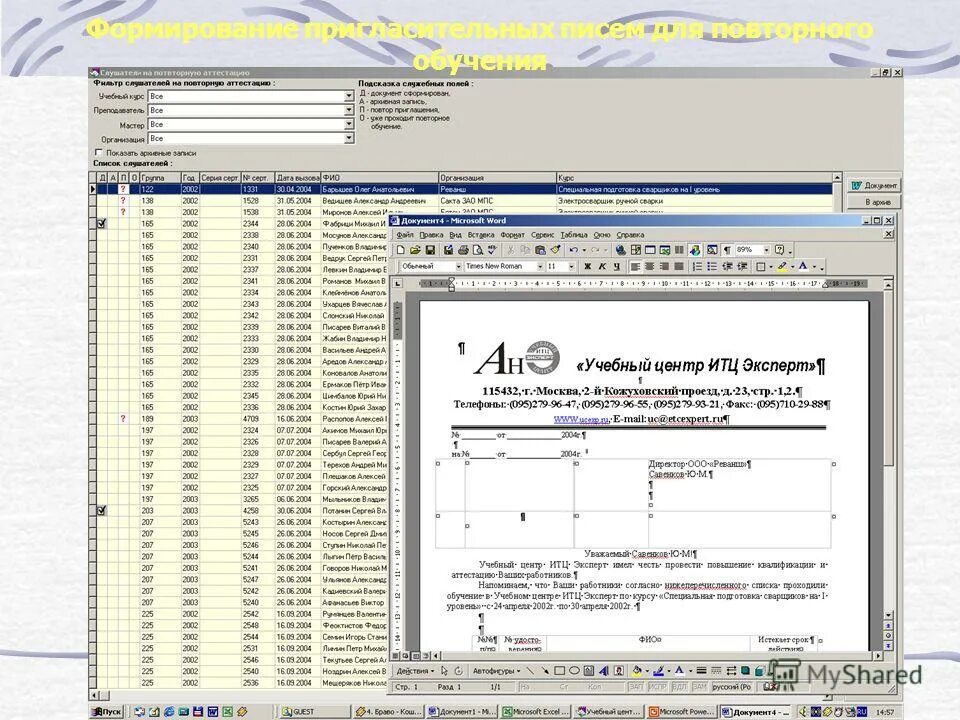960x720 pixels.
Task: Click the bulleted list icon
Action: 711,266
